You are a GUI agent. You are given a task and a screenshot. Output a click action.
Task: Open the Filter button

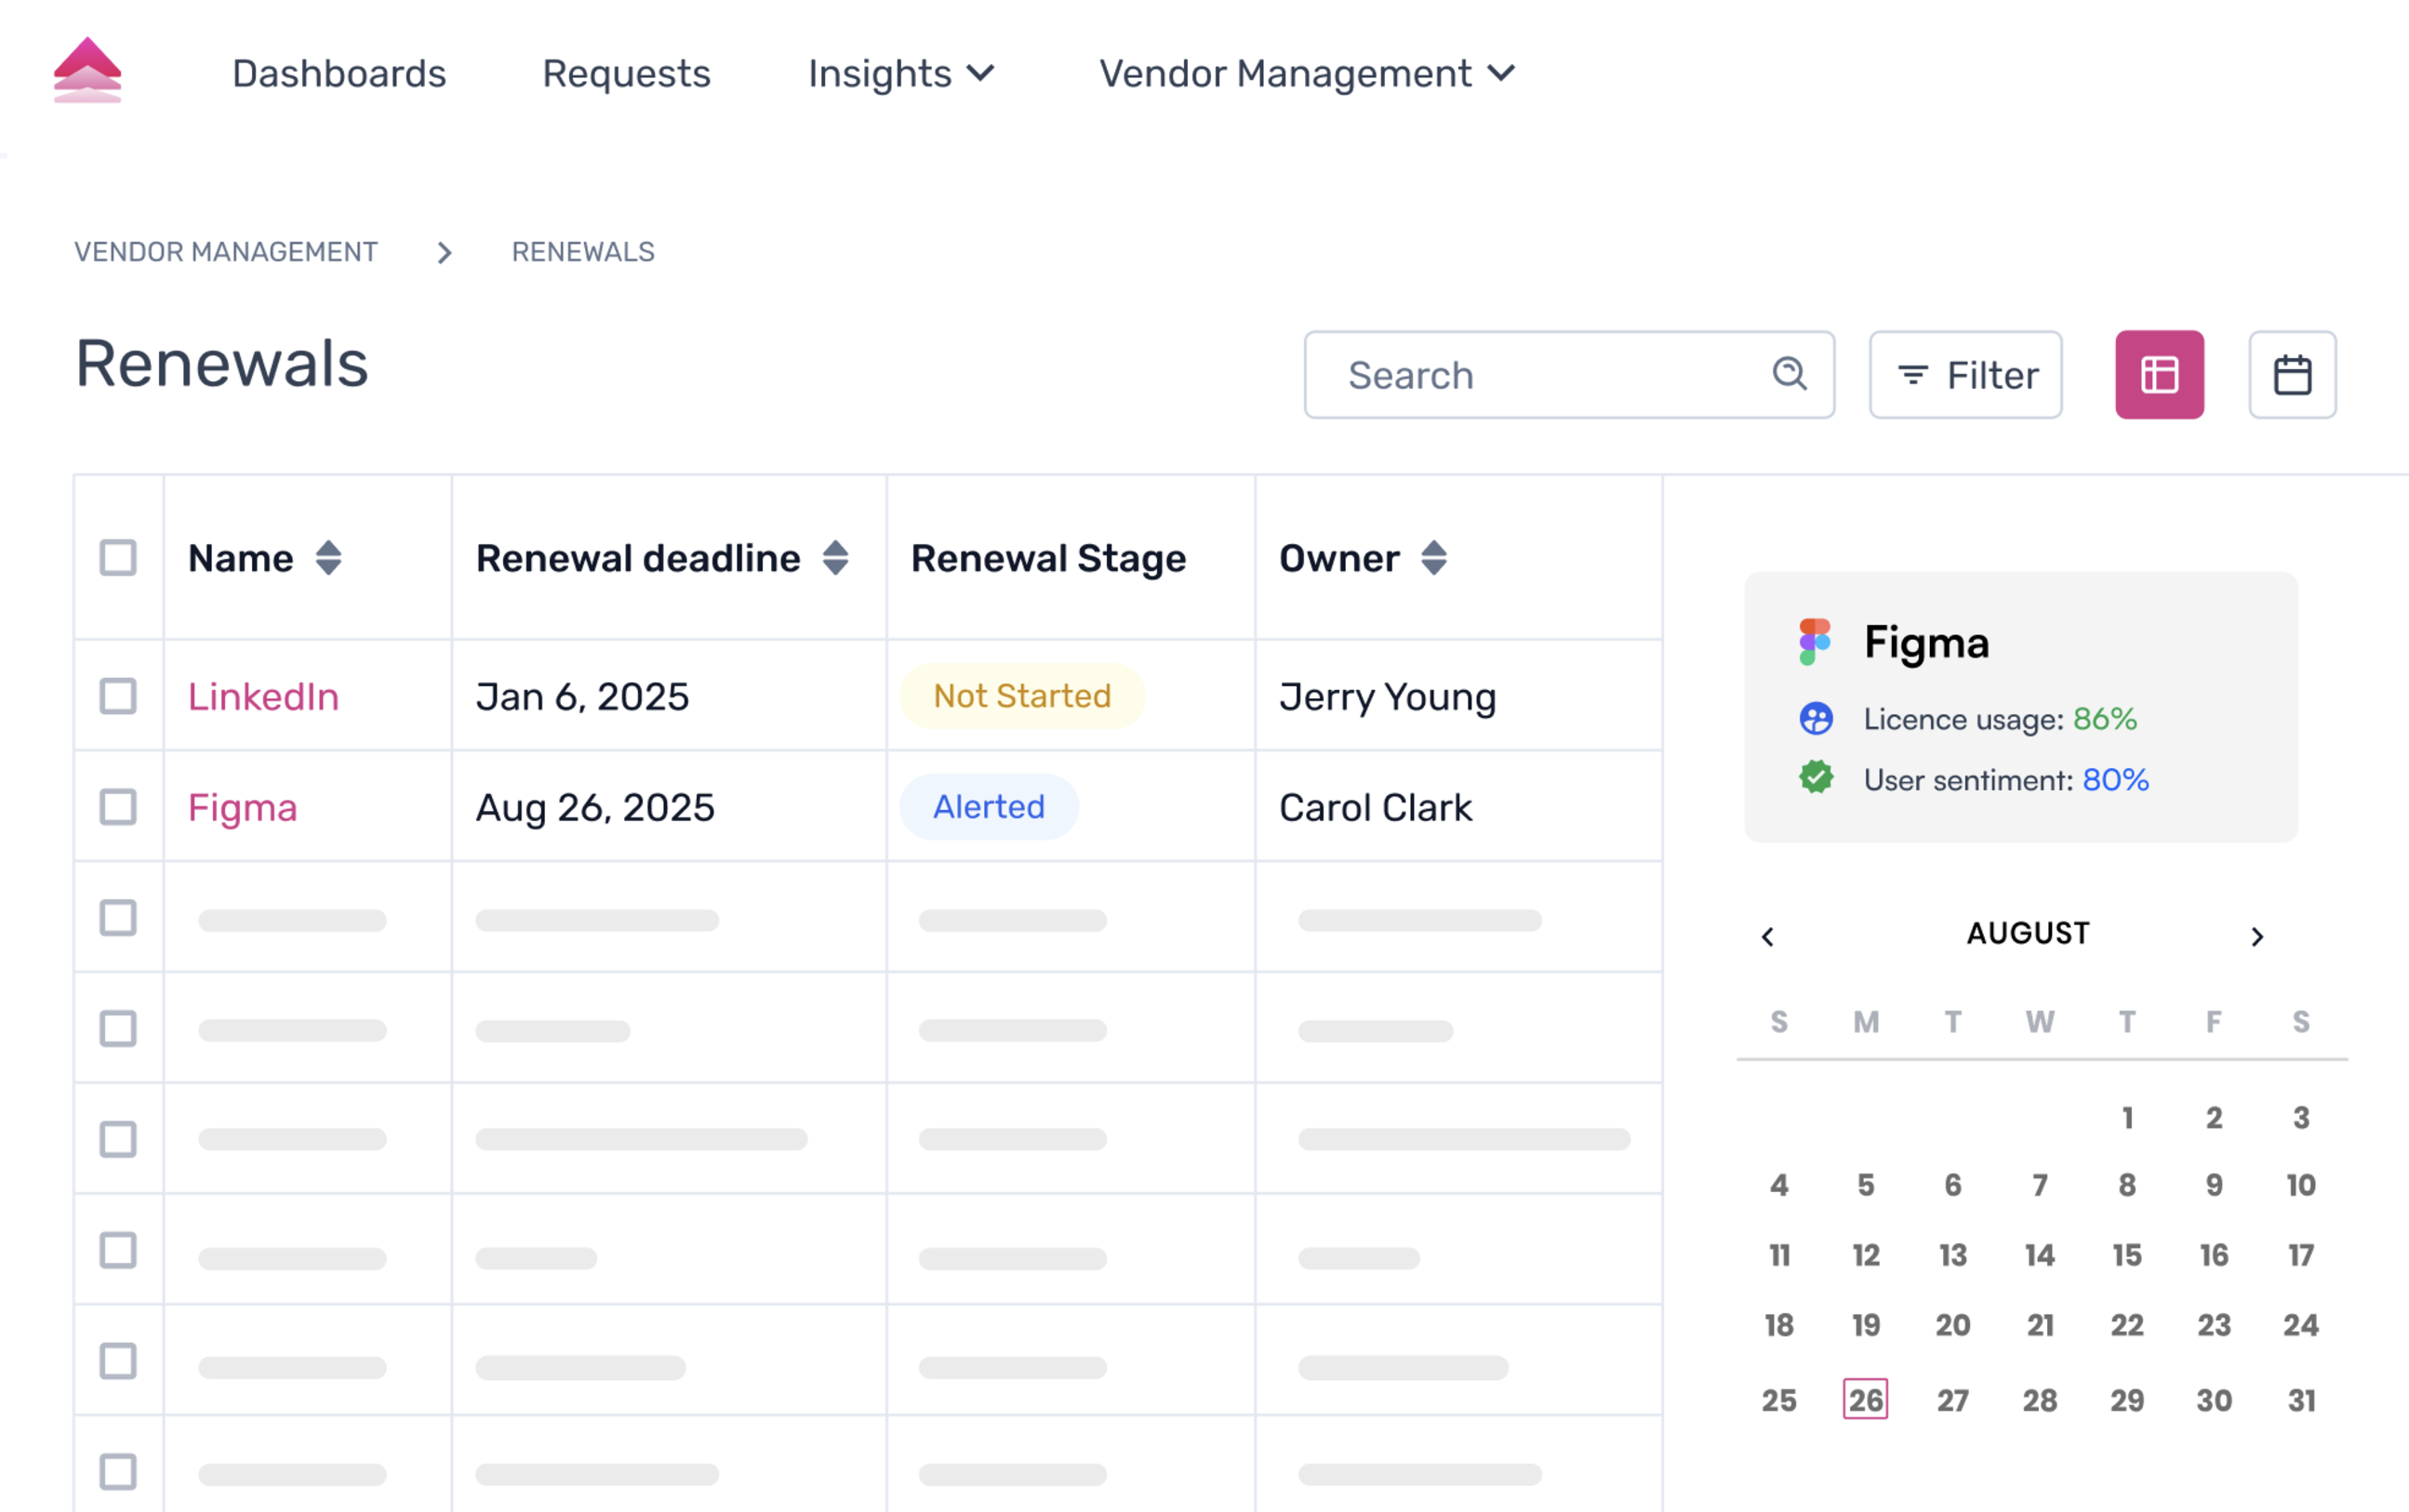pyautogui.click(x=1965, y=374)
